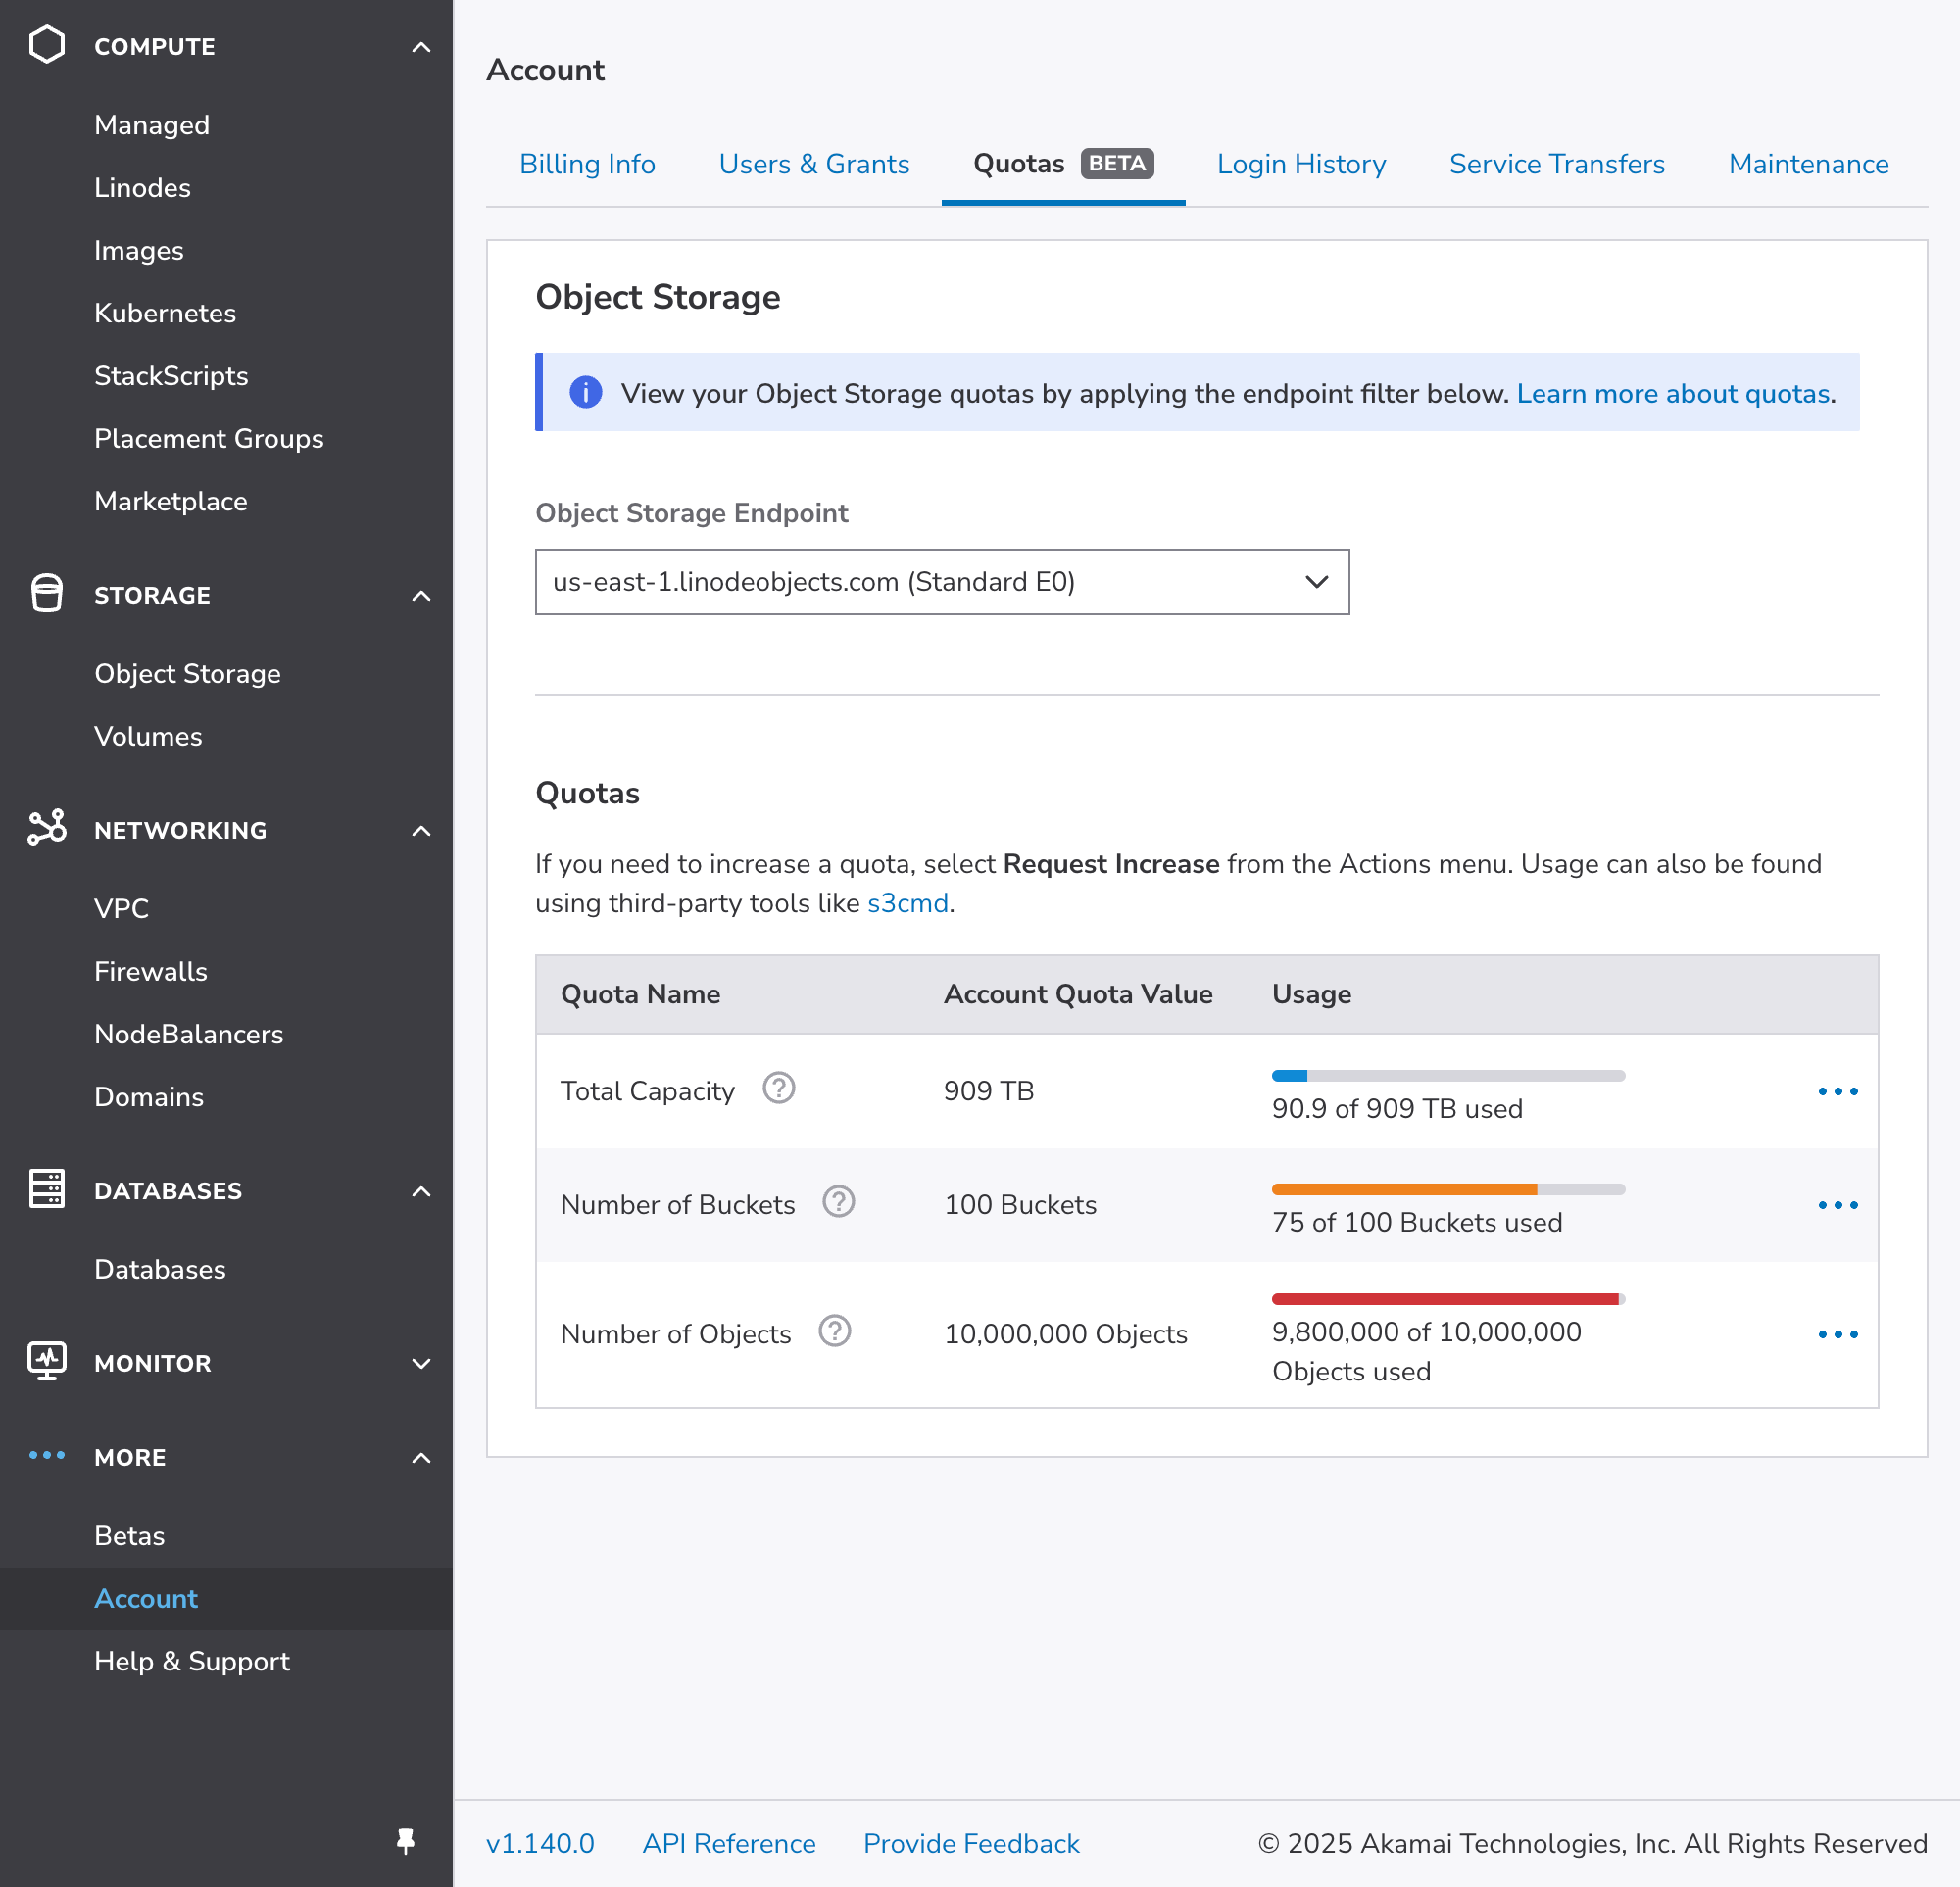This screenshot has height=1887, width=1960.
Task: Click the Monitor heartbeat icon
Action: click(x=47, y=1361)
